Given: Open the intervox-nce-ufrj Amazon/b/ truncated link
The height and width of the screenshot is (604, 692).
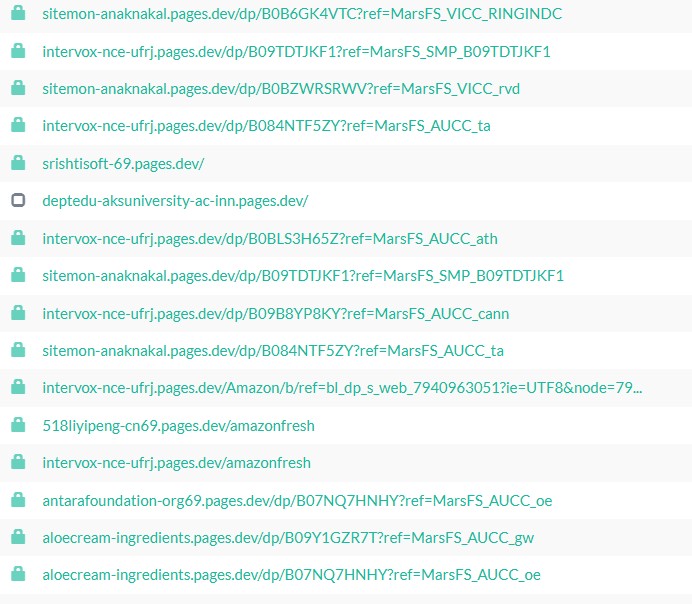Looking at the screenshot, I should (x=342, y=388).
